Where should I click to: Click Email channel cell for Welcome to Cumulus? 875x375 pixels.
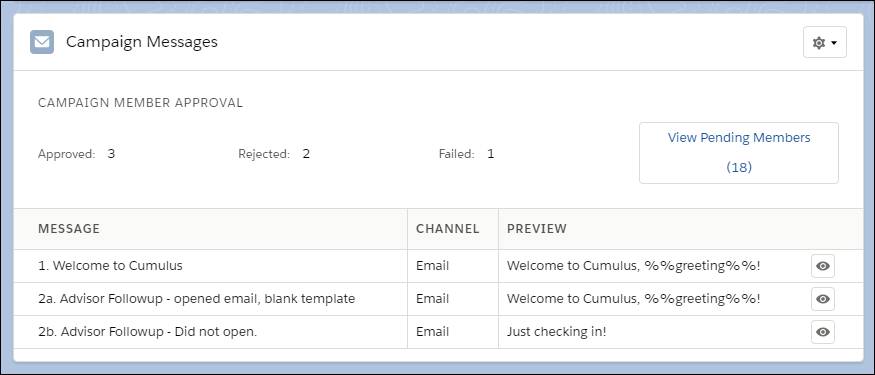[432, 266]
